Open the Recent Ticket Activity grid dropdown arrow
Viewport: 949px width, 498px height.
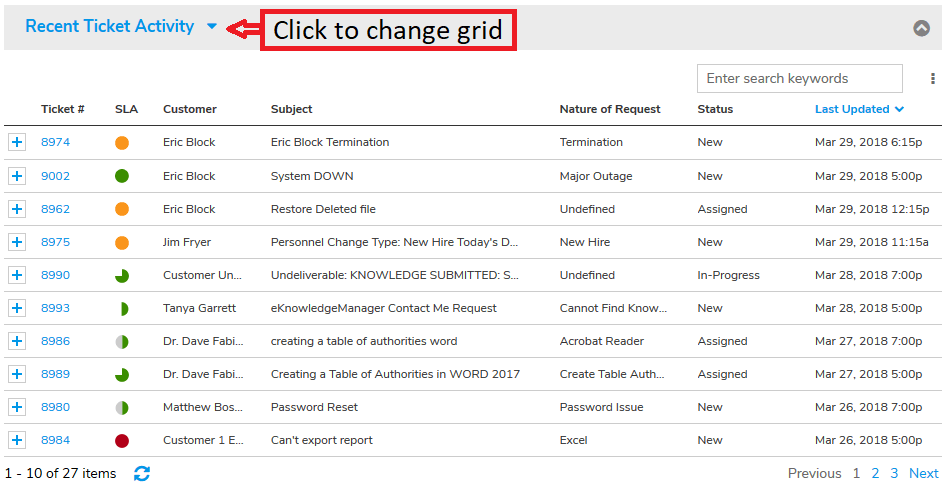coord(211,26)
